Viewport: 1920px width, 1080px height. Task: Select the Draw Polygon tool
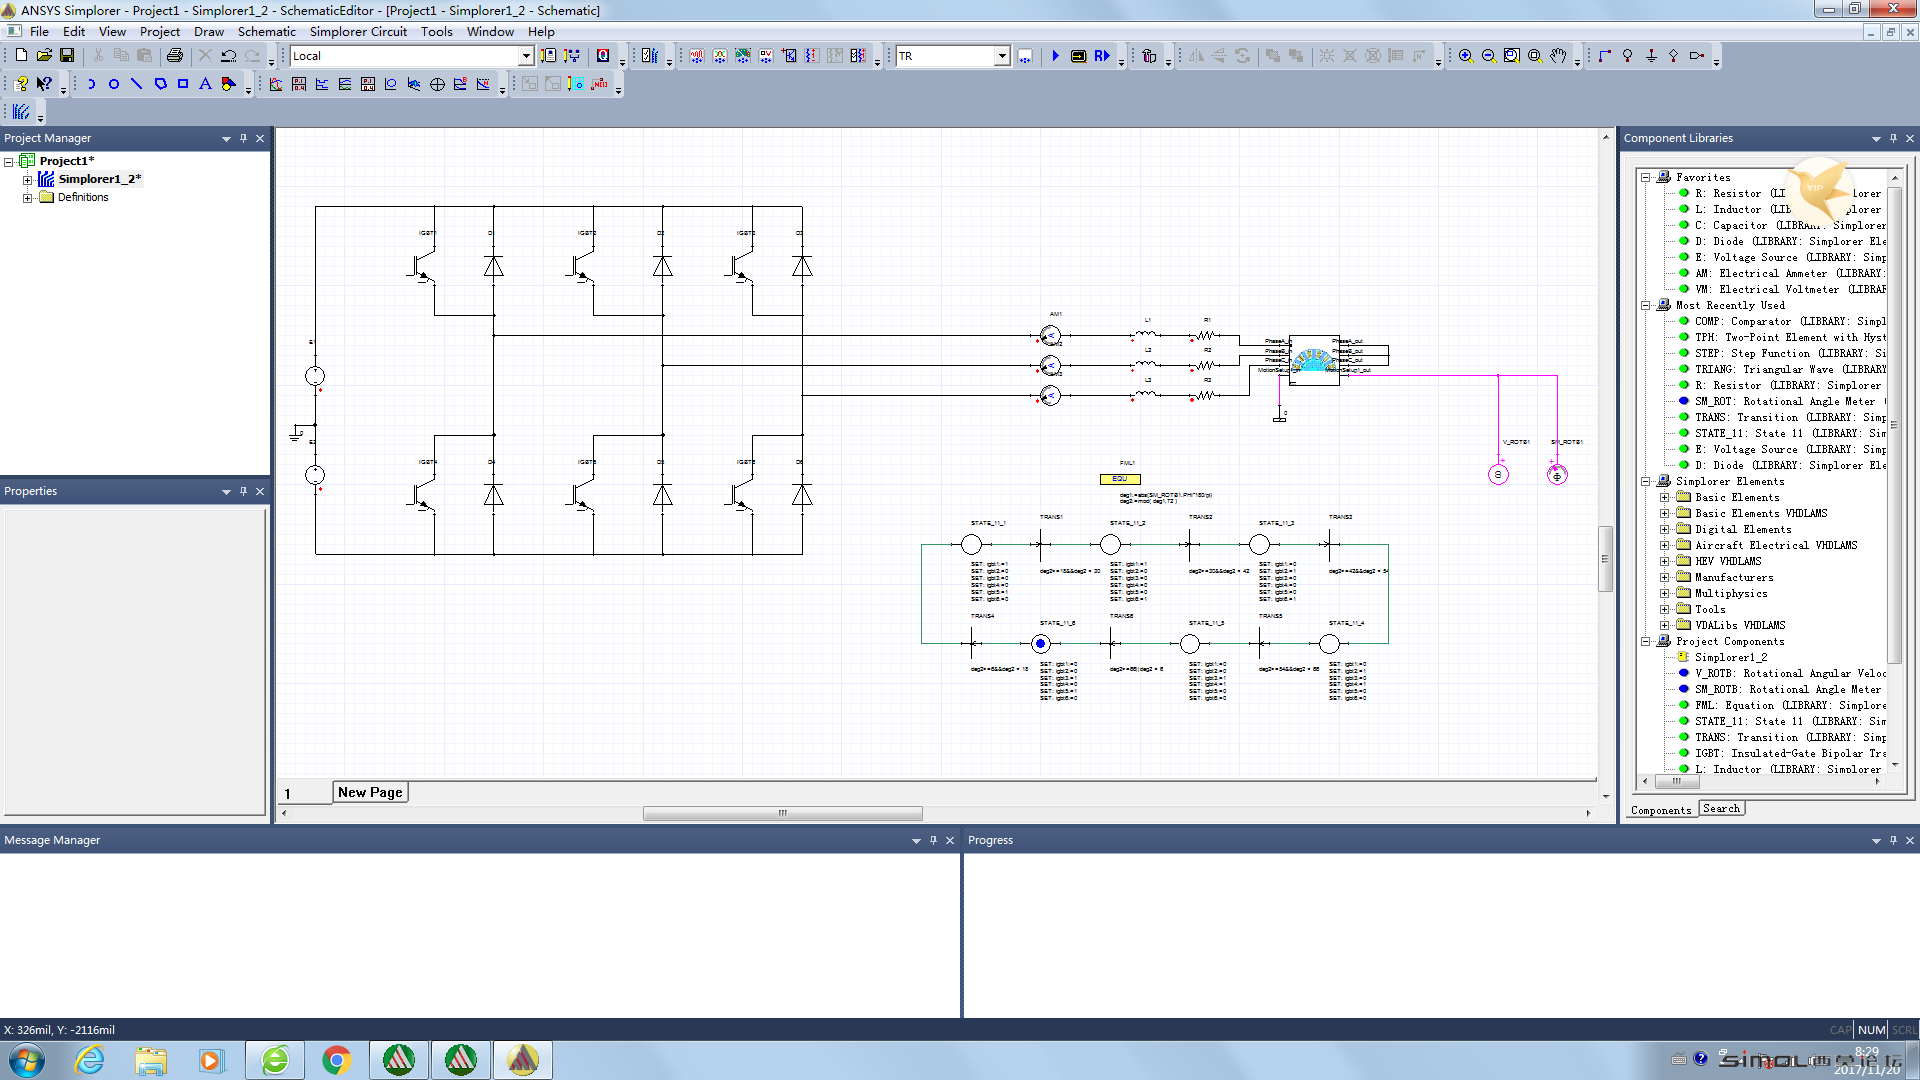[x=160, y=84]
